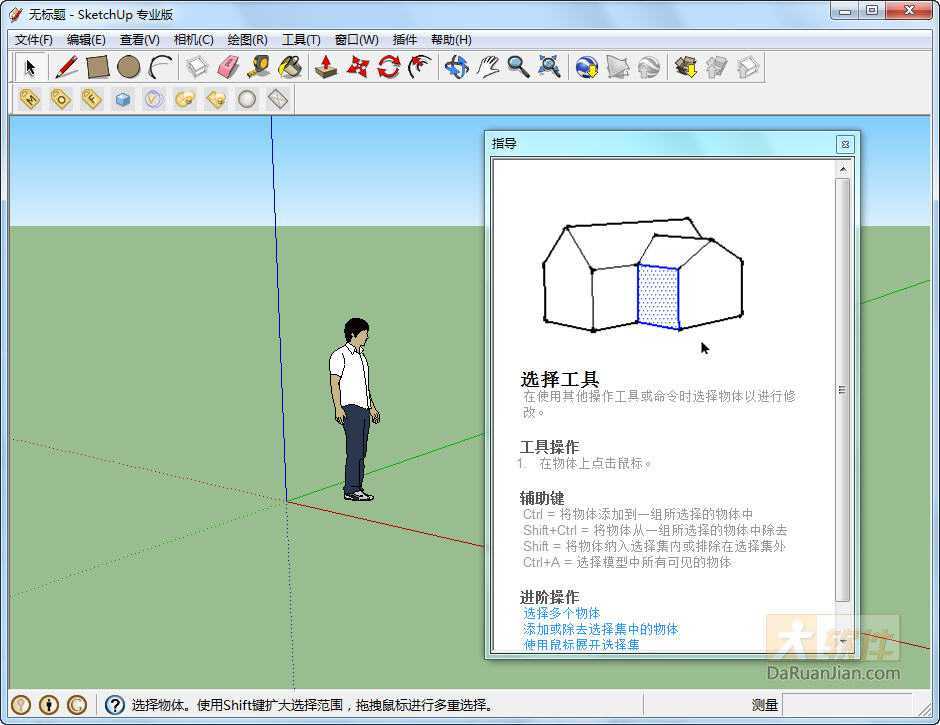The height and width of the screenshot is (725, 940).
Task: Click the status bar hint starting 选择物体
Action: point(312,705)
